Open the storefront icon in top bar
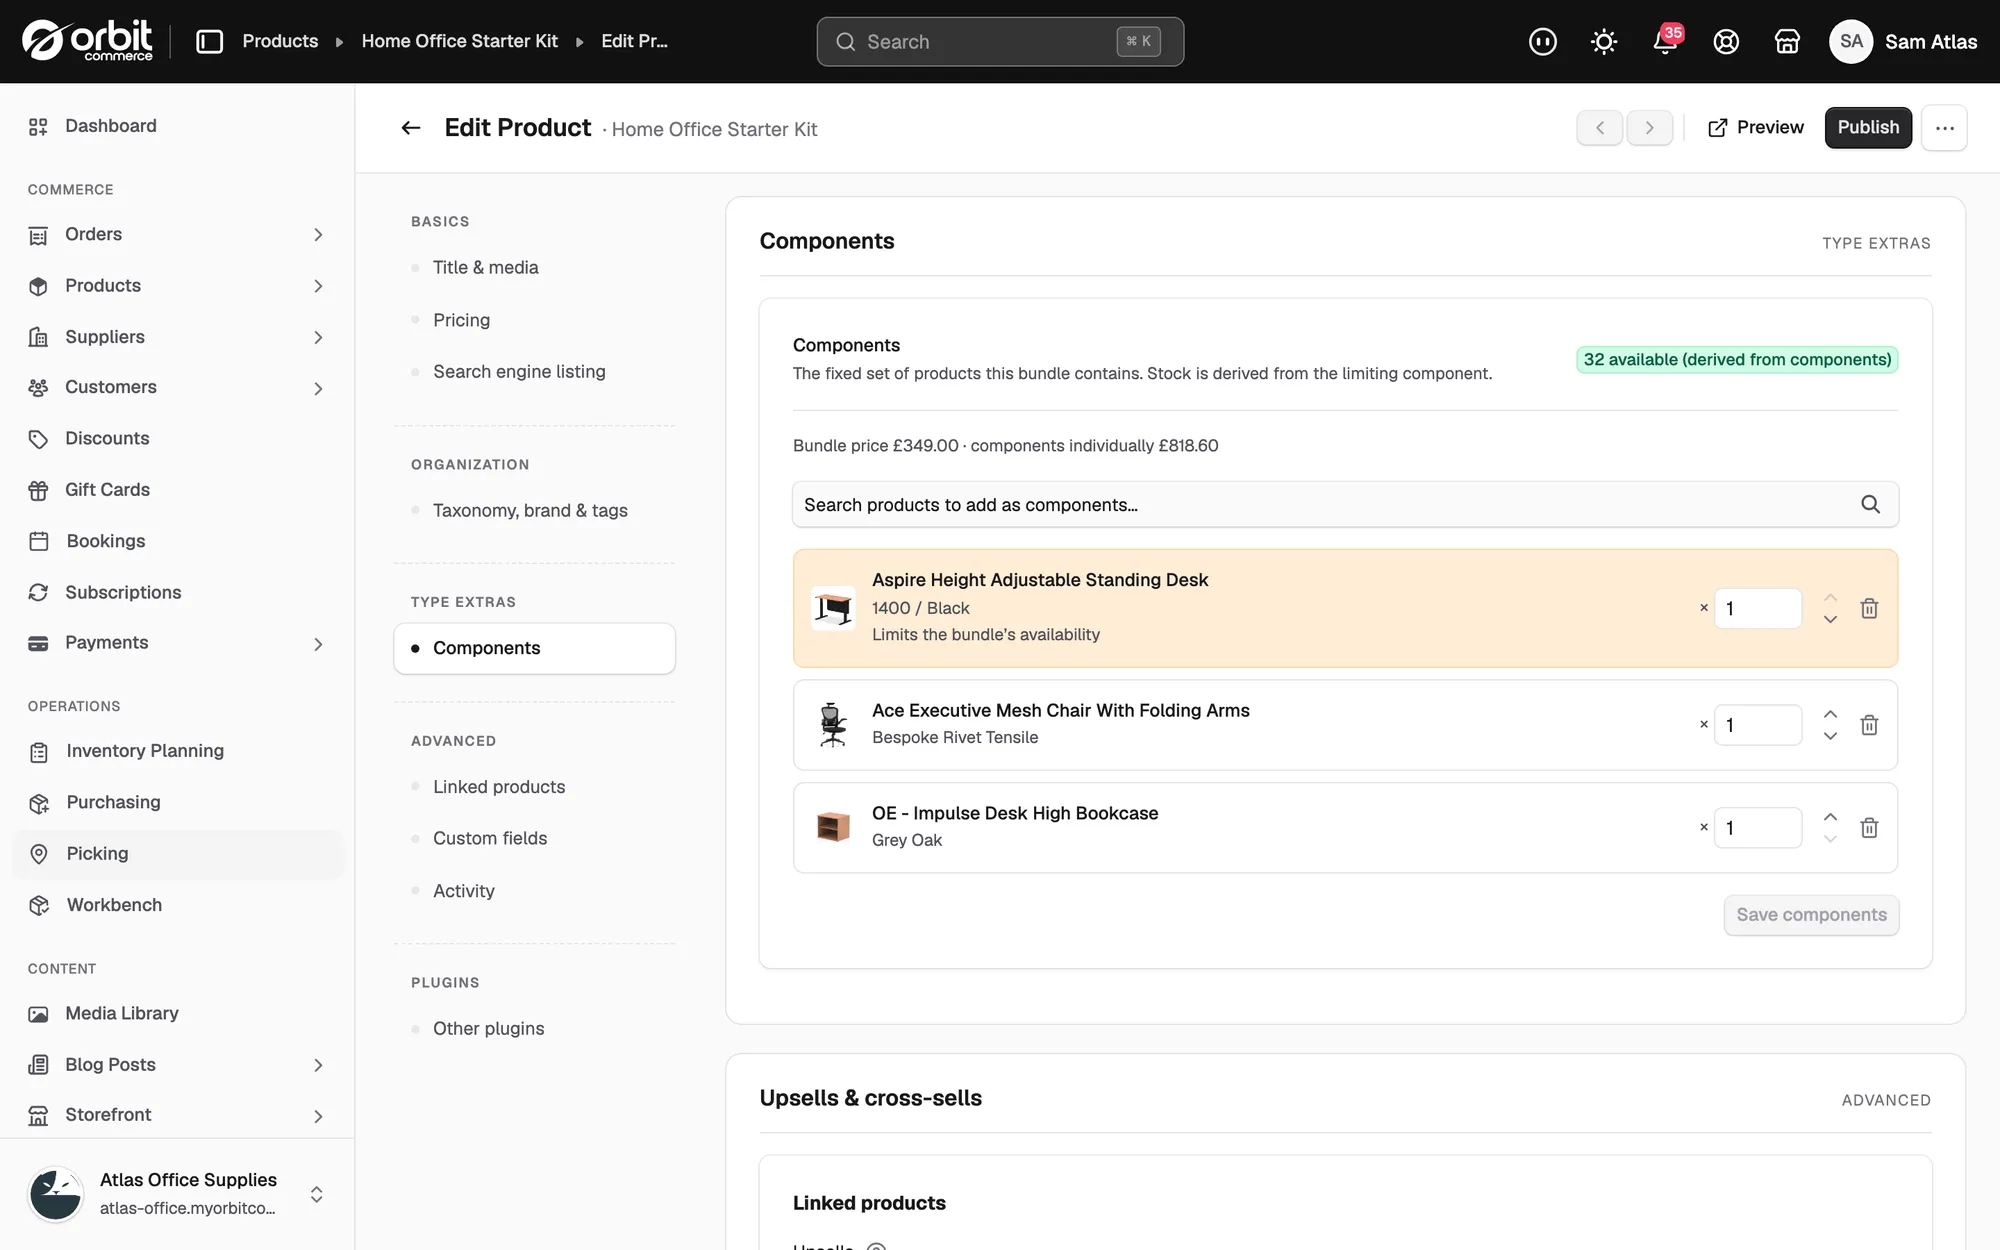 [x=1787, y=41]
